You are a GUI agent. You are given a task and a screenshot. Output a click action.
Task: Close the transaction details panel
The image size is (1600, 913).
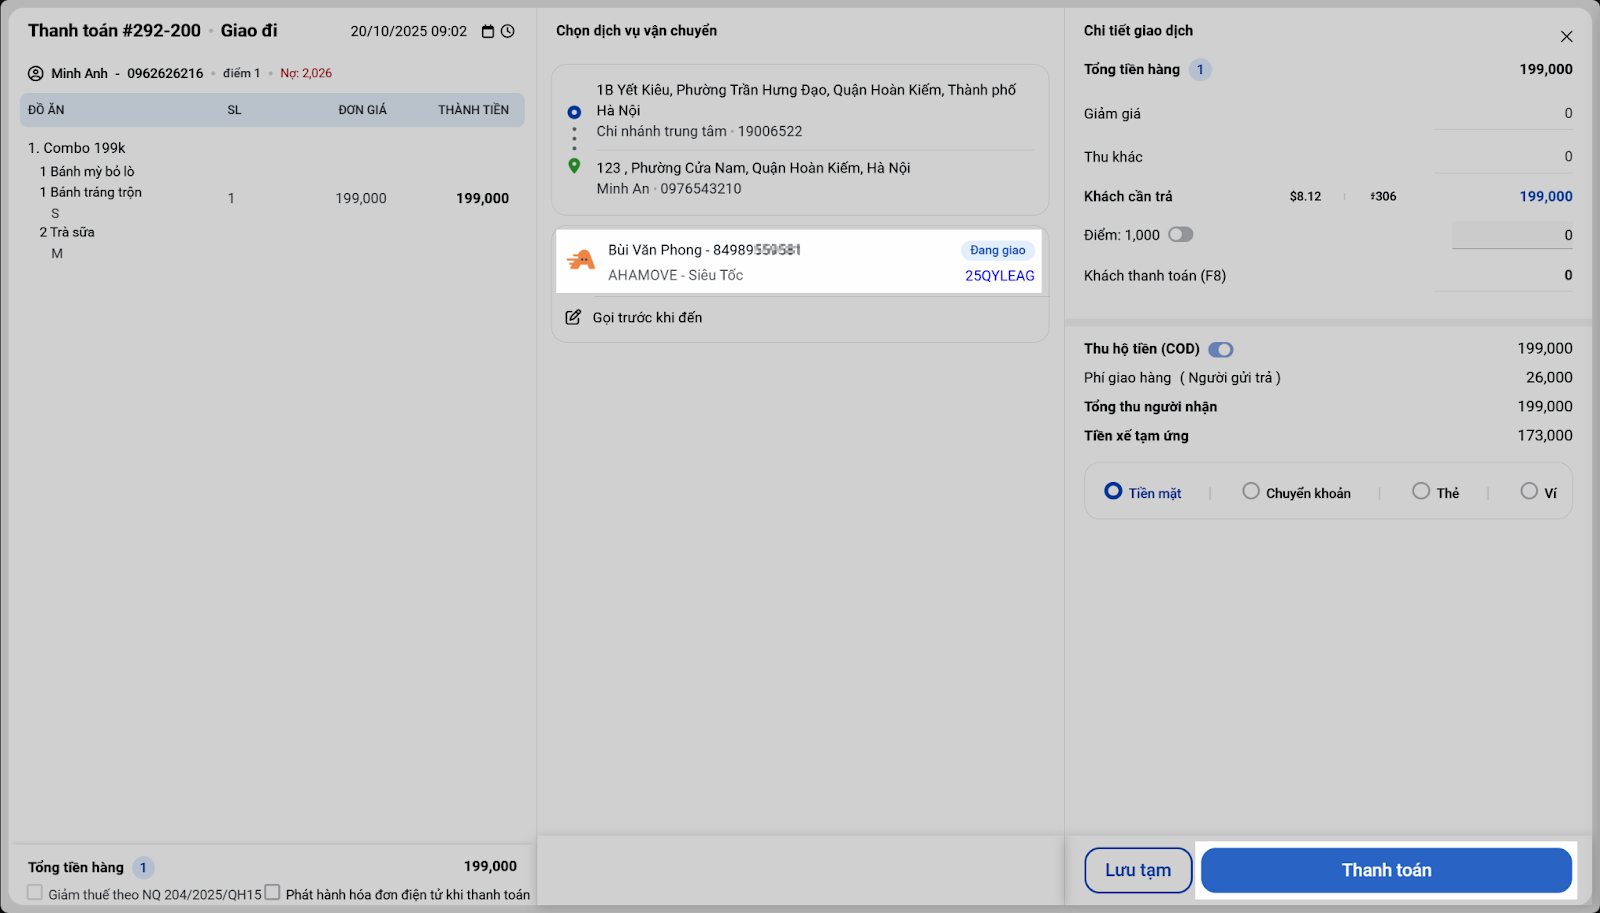[1566, 37]
